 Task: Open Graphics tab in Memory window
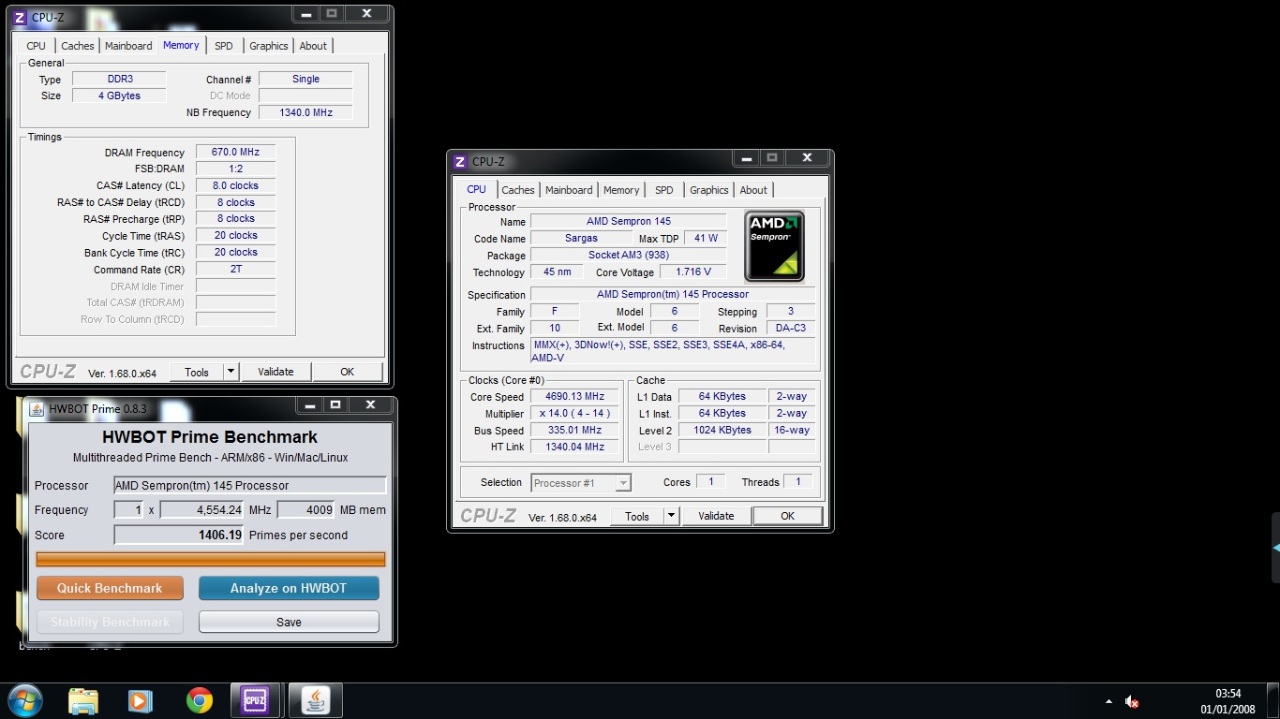(x=268, y=46)
